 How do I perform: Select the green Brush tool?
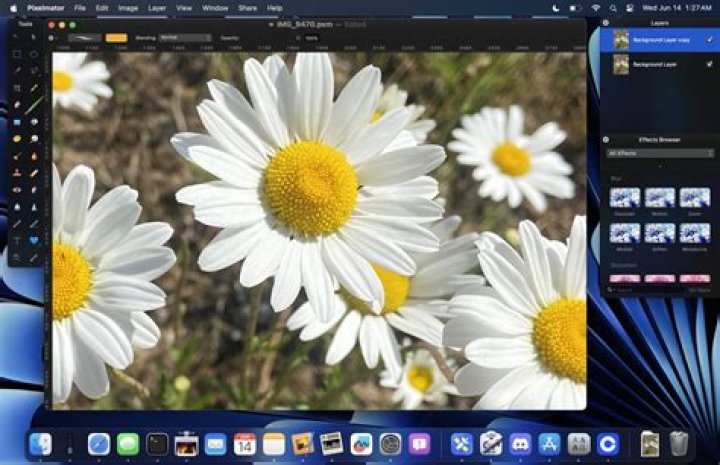[34, 105]
